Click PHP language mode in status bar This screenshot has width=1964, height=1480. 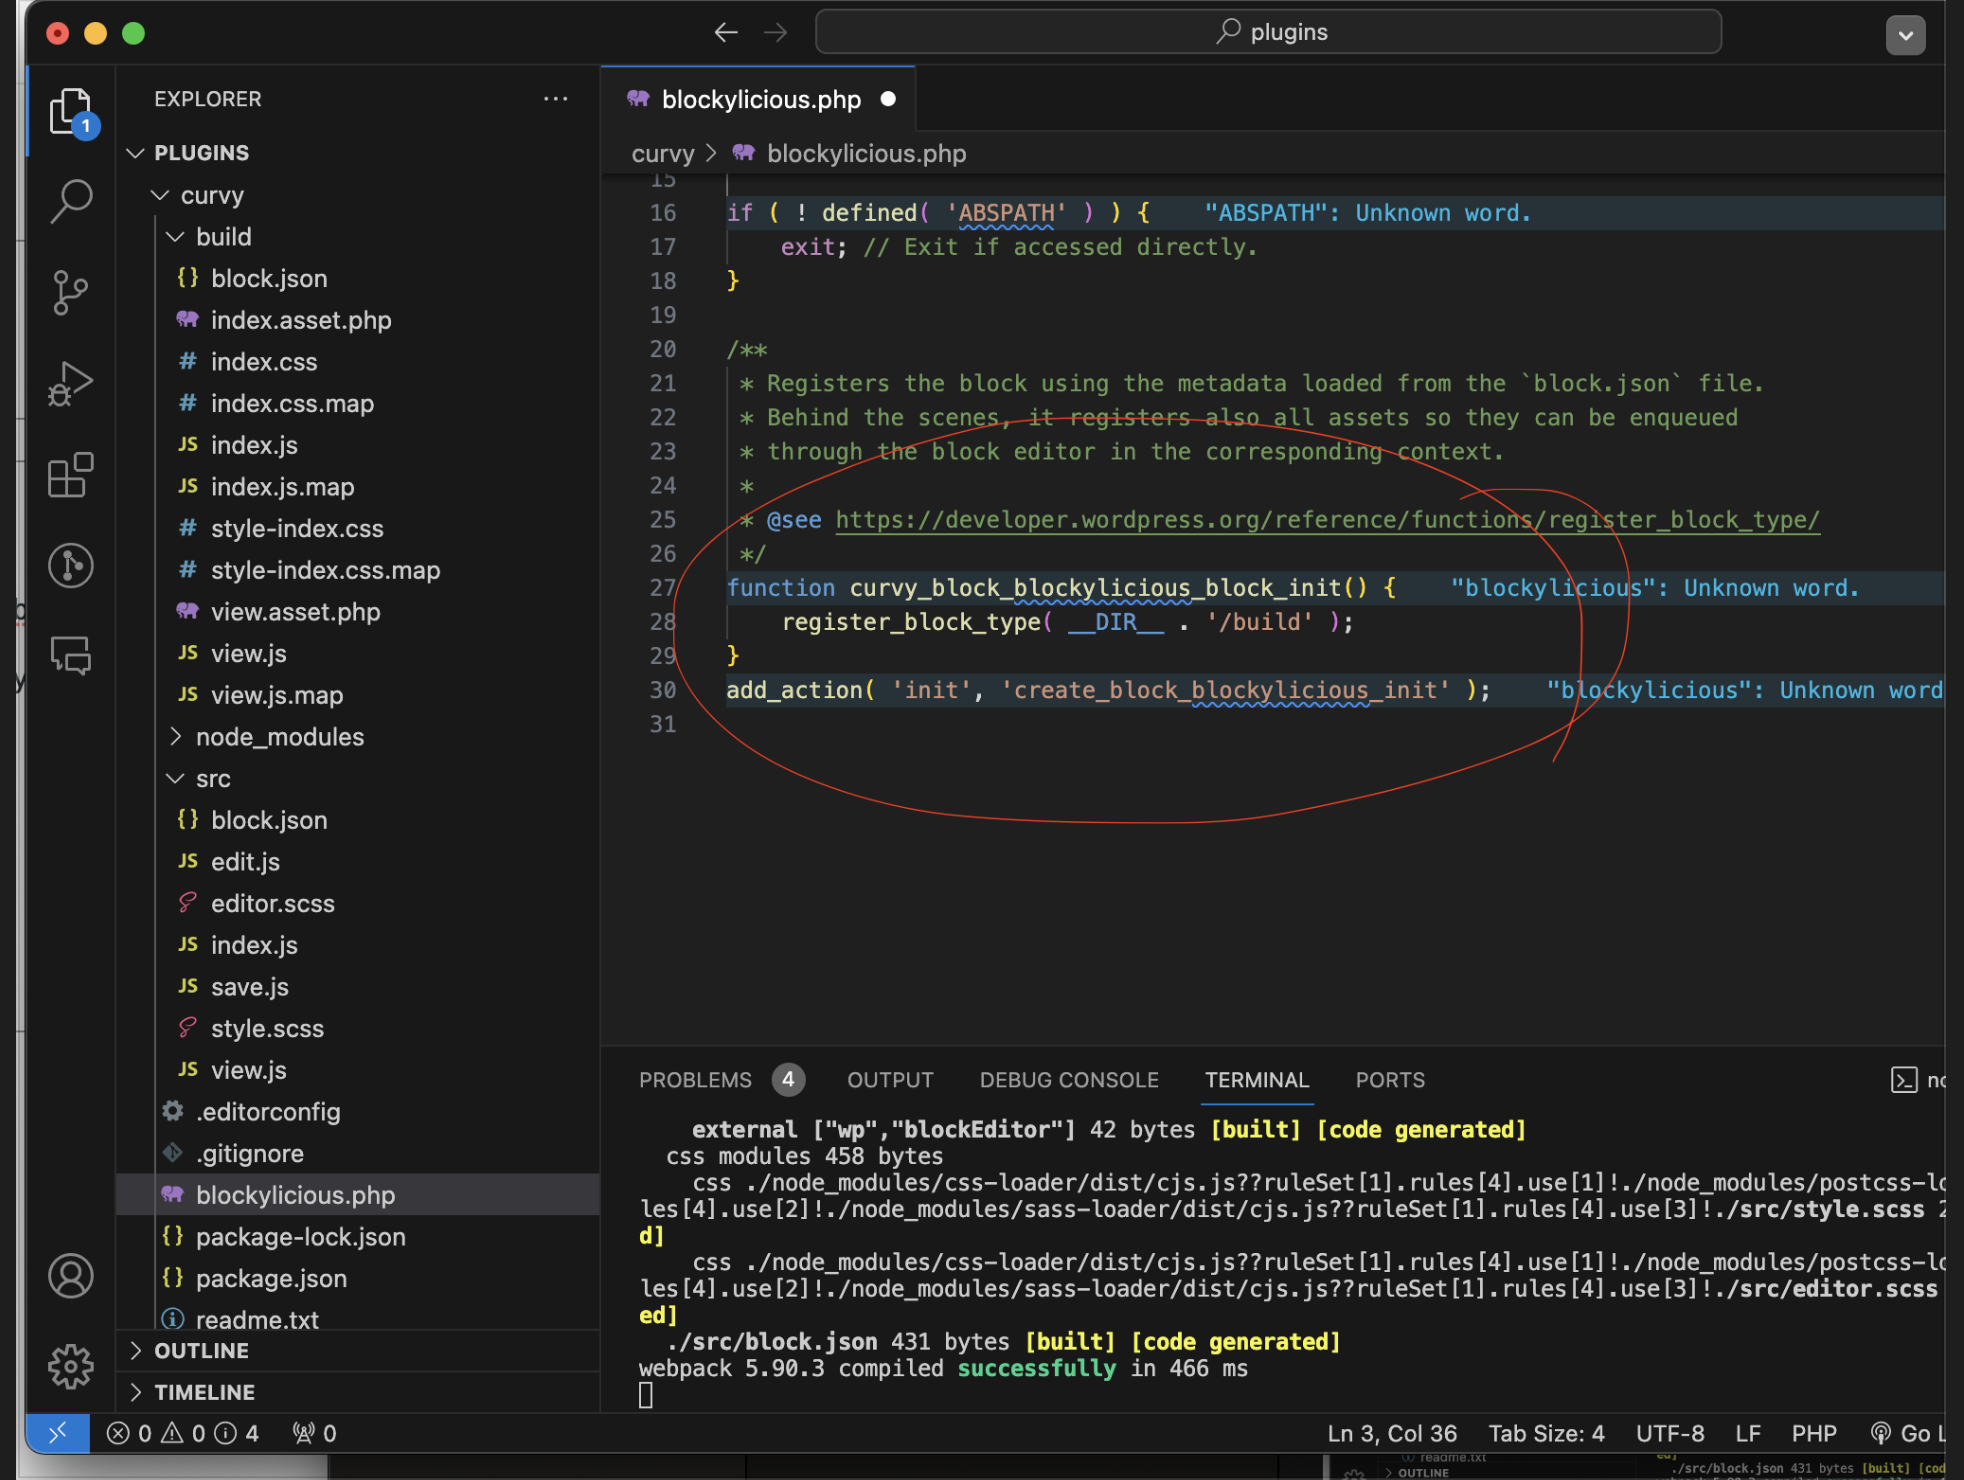click(1814, 1433)
